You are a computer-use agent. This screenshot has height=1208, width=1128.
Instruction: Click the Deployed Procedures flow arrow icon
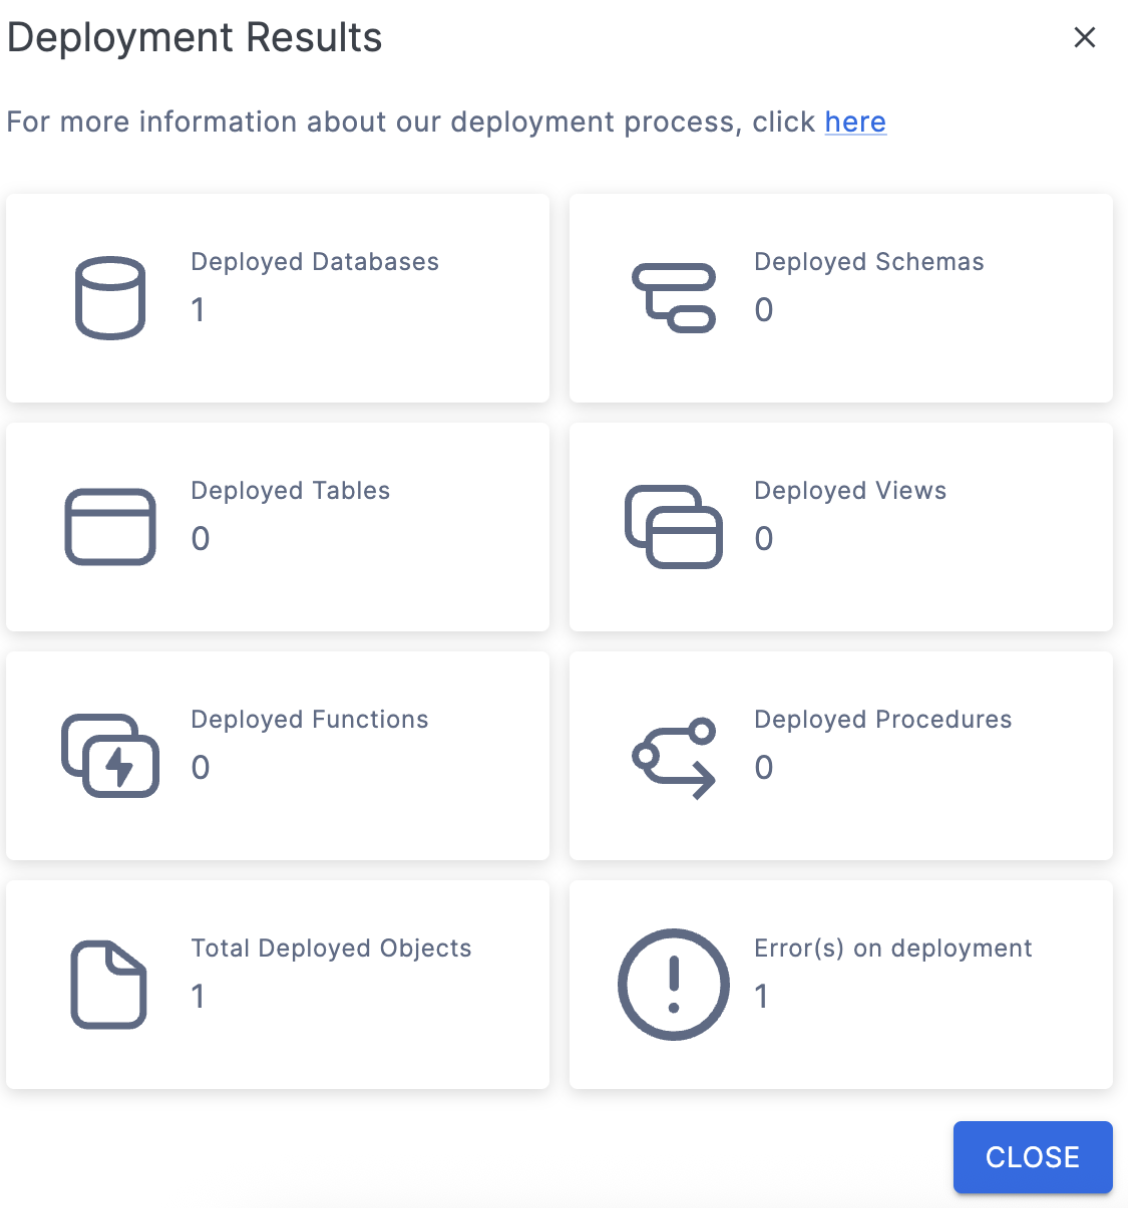coord(674,756)
